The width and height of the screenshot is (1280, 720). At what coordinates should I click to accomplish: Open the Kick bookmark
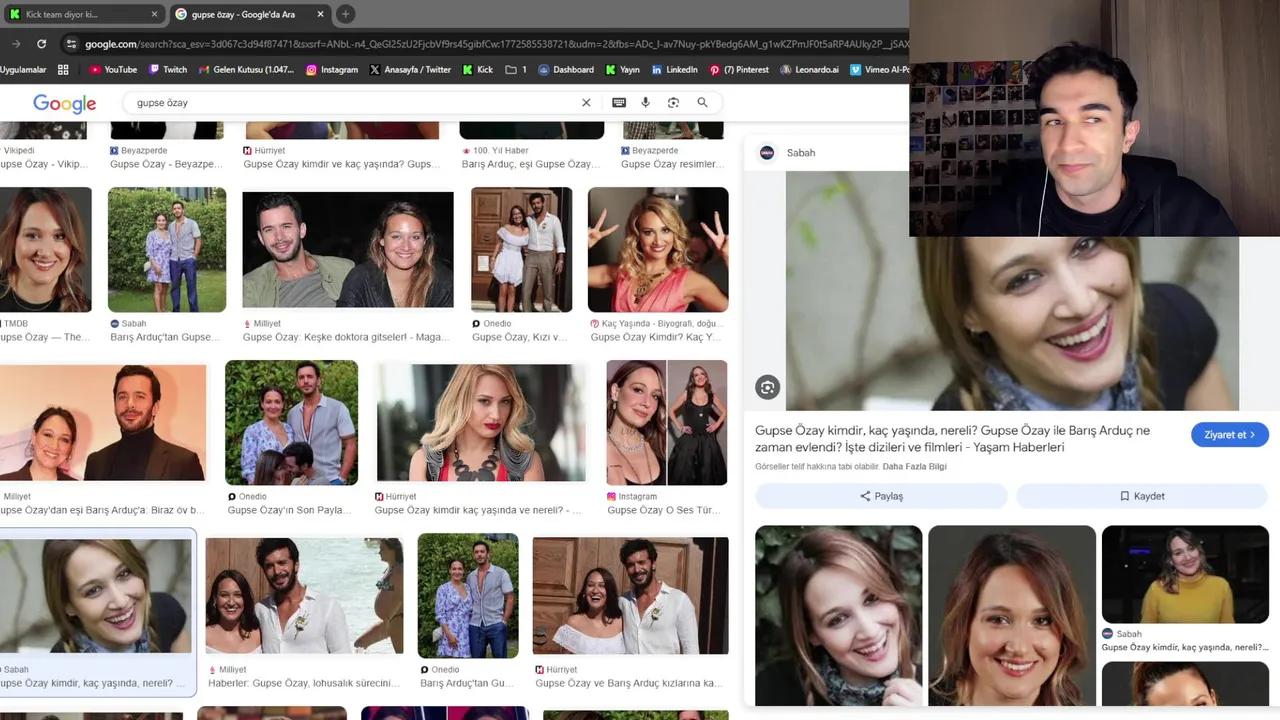tap(478, 70)
